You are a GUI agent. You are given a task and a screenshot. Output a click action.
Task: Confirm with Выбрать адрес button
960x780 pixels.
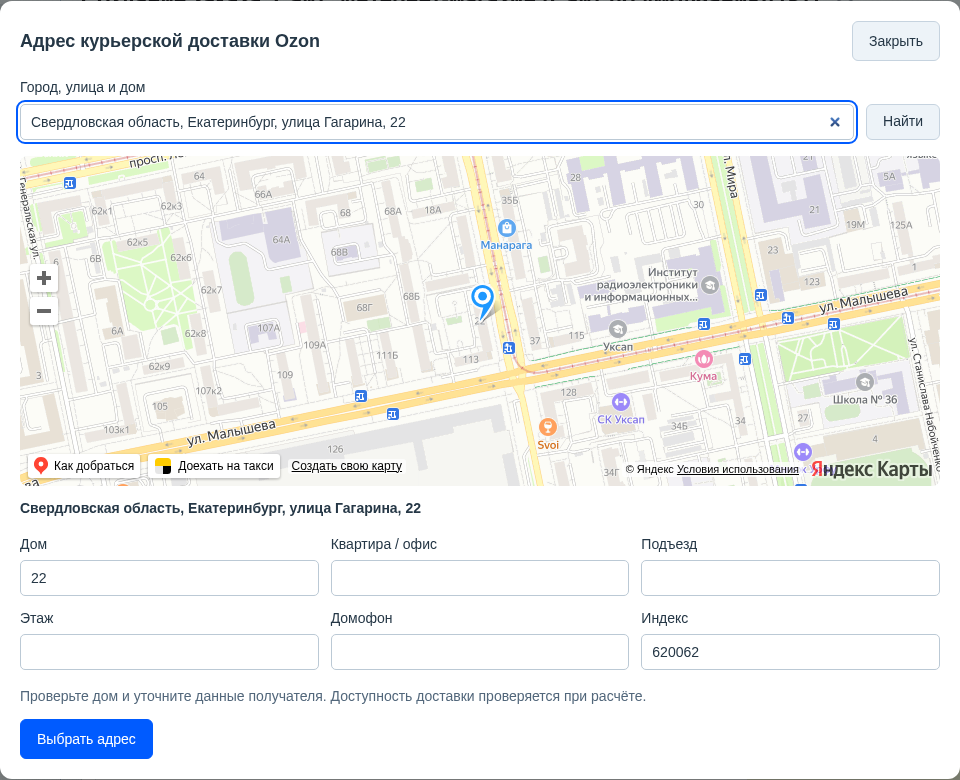(x=86, y=739)
